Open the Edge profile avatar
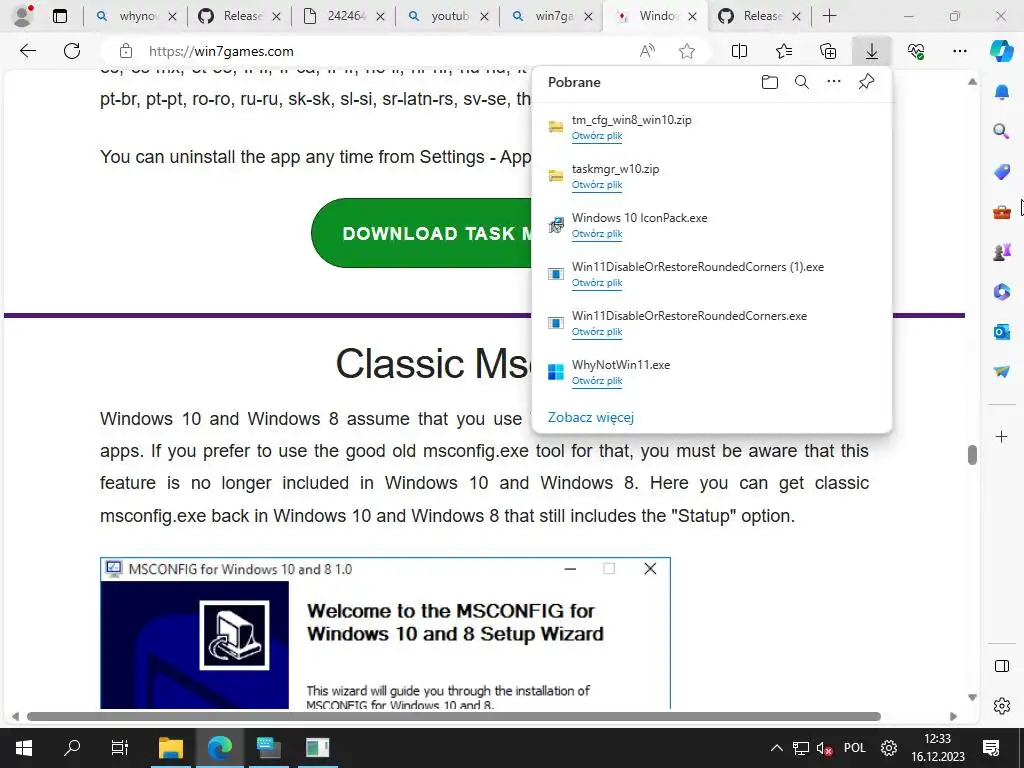This screenshot has height=768, width=1024. pos(23,16)
